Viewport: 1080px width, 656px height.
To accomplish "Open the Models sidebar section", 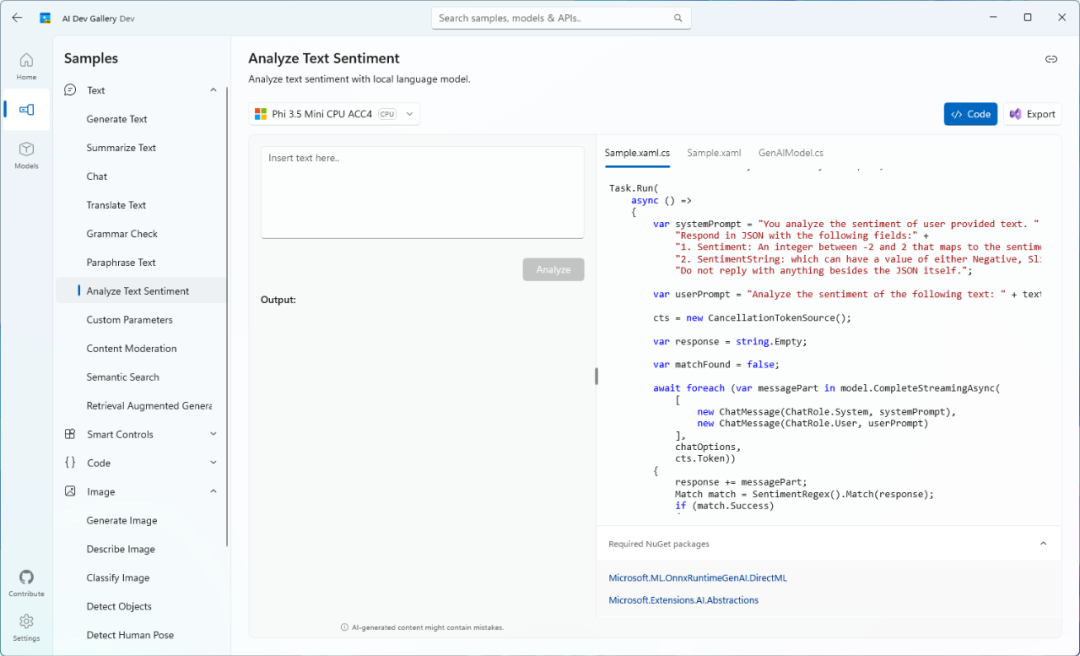I will tap(26, 154).
